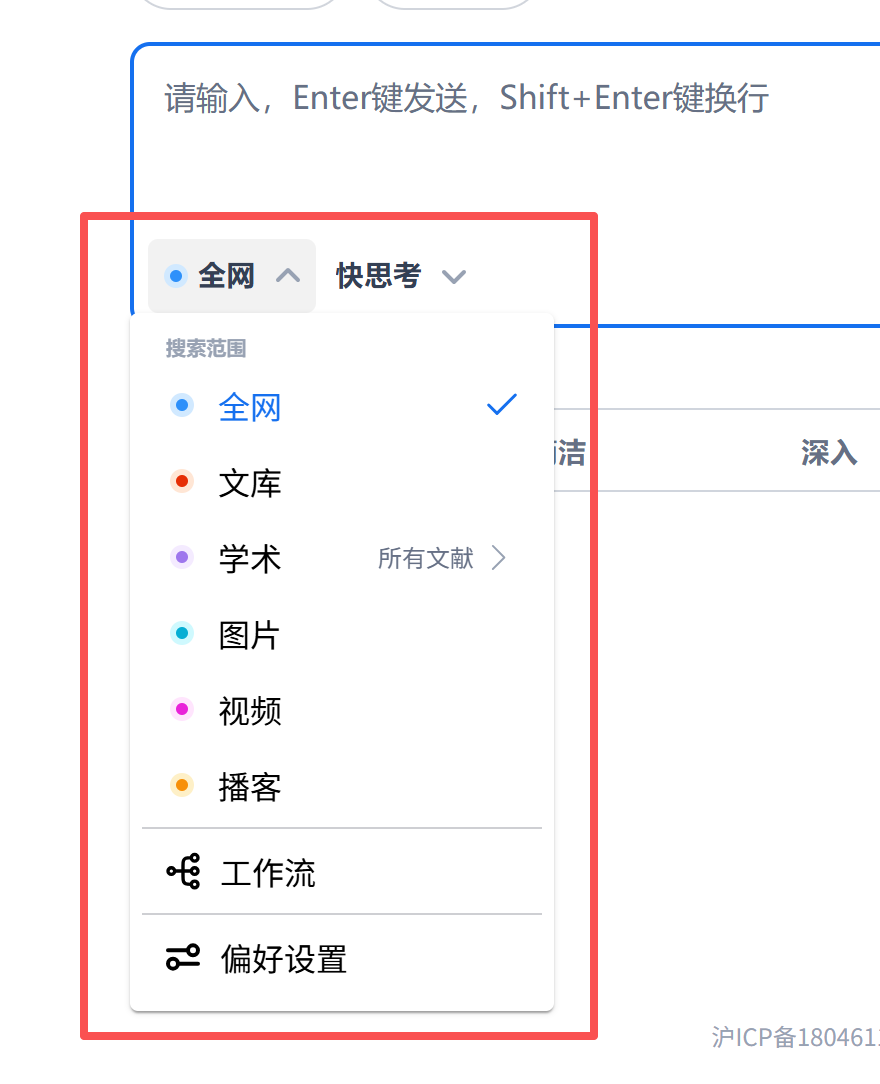
Task: Open 偏好设置 from the menu
Action: [x=283, y=958]
